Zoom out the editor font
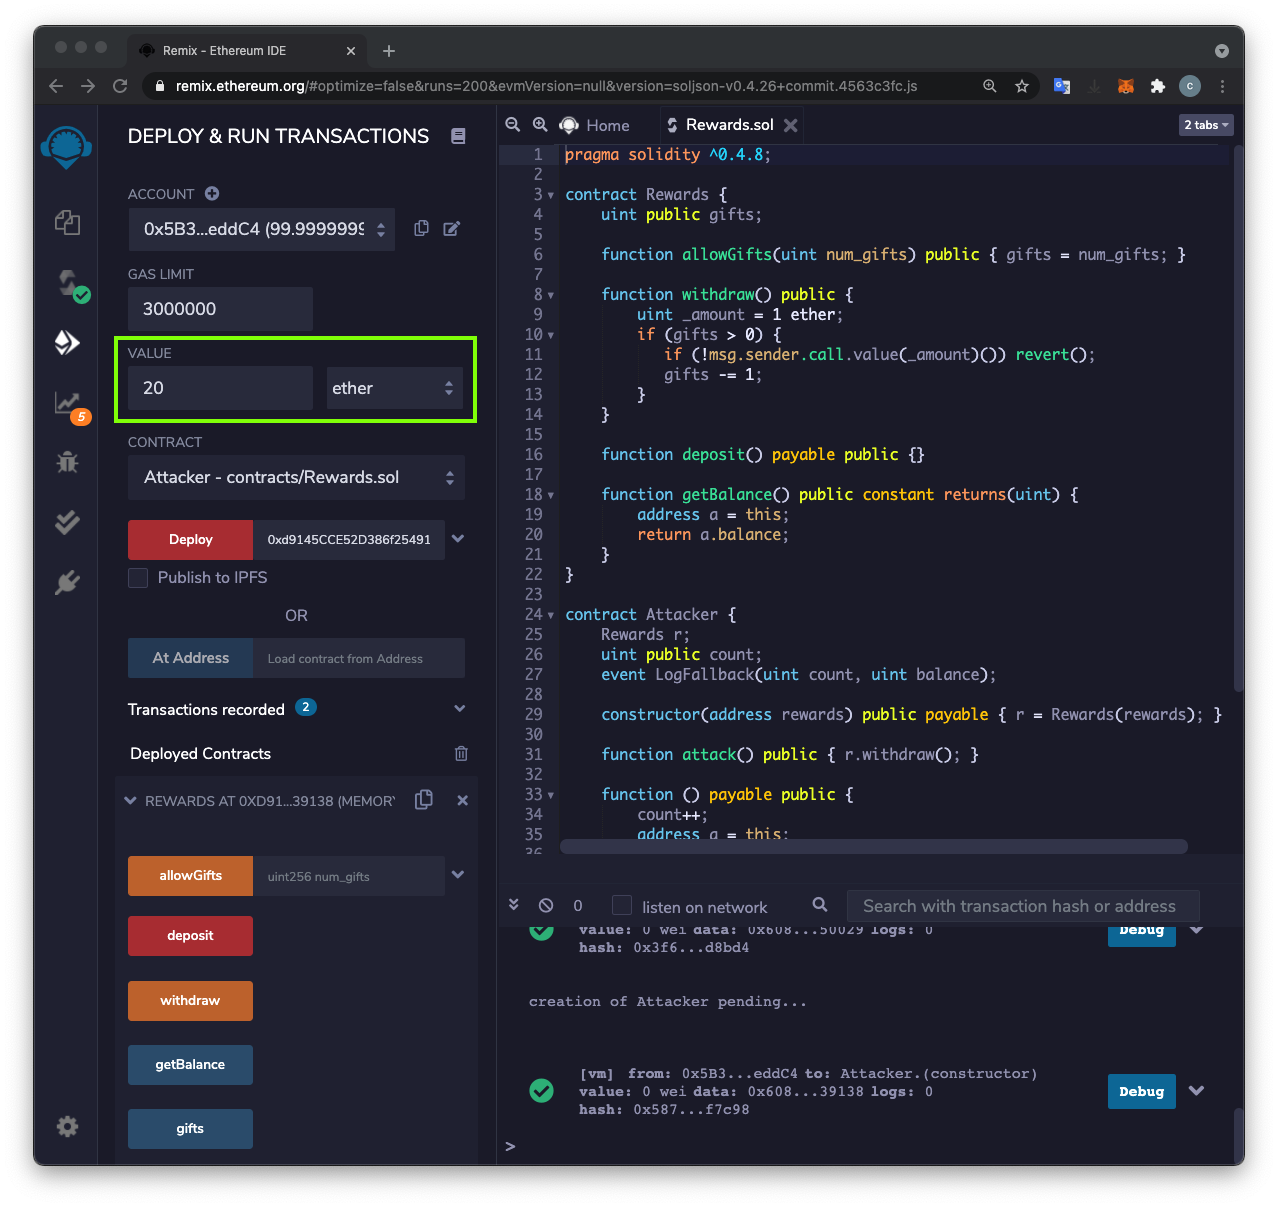 (x=513, y=124)
